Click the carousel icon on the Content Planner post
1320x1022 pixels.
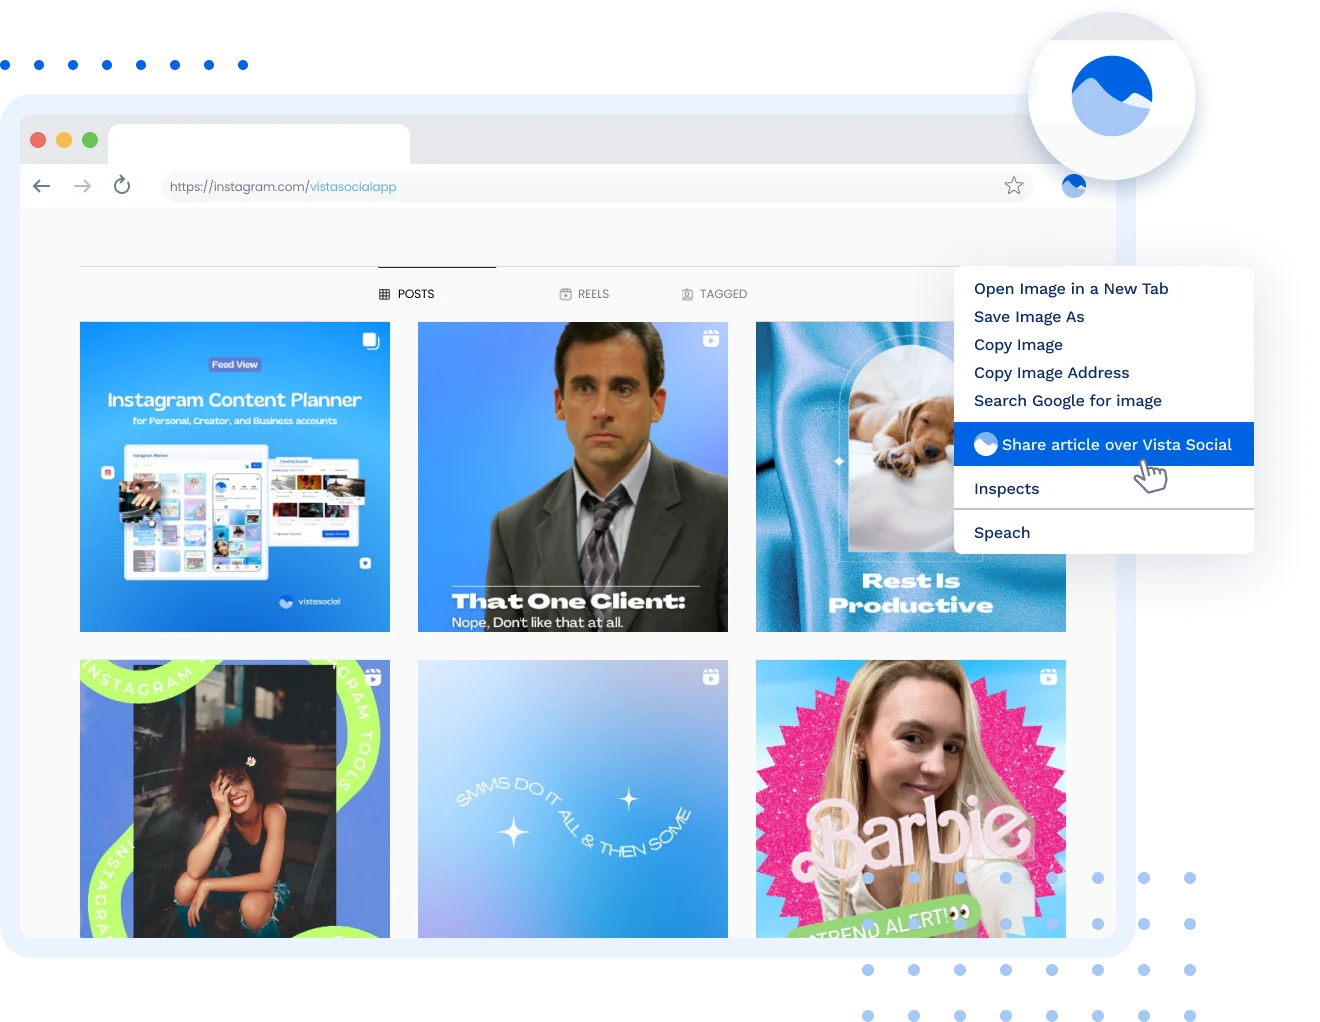click(370, 341)
